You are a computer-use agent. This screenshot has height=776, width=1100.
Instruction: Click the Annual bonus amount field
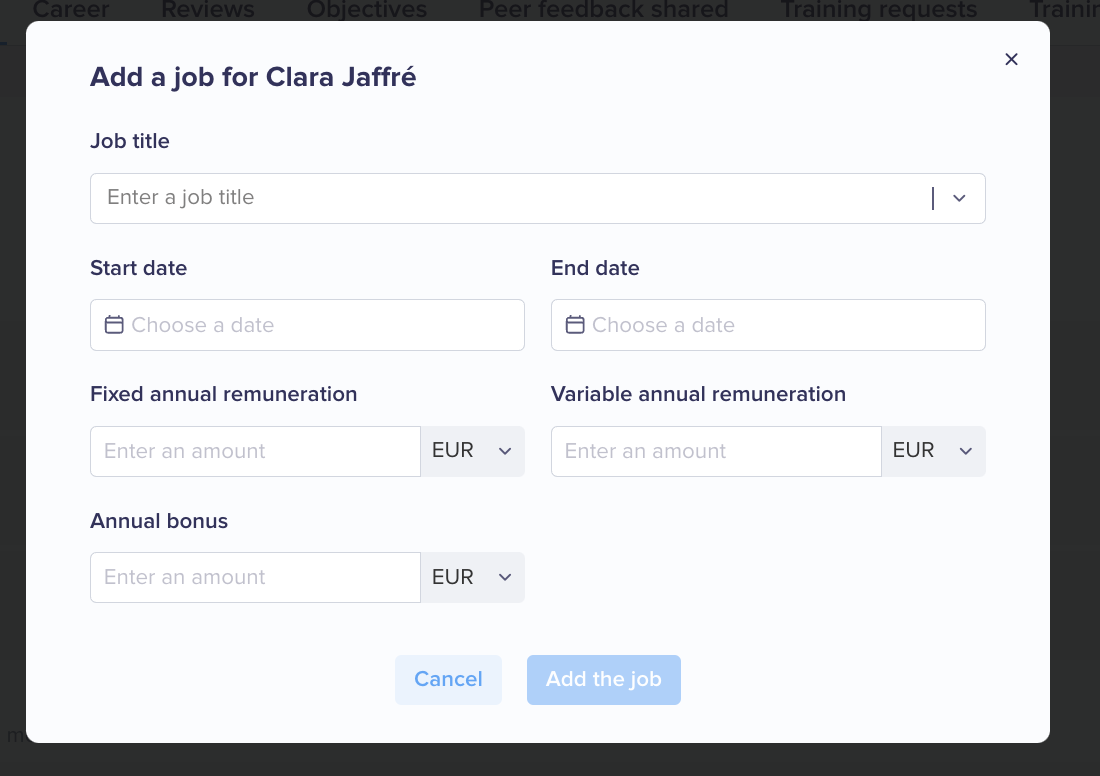click(255, 577)
